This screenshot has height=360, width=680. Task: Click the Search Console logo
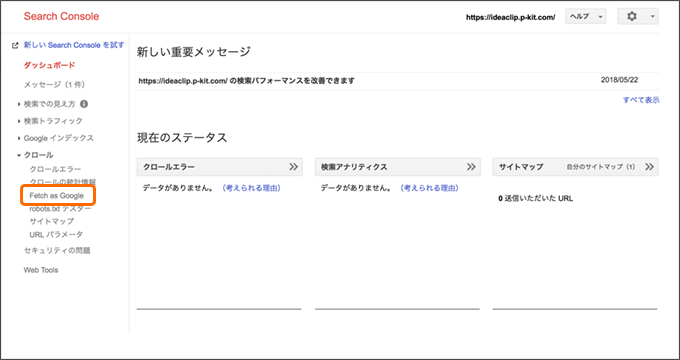61,16
